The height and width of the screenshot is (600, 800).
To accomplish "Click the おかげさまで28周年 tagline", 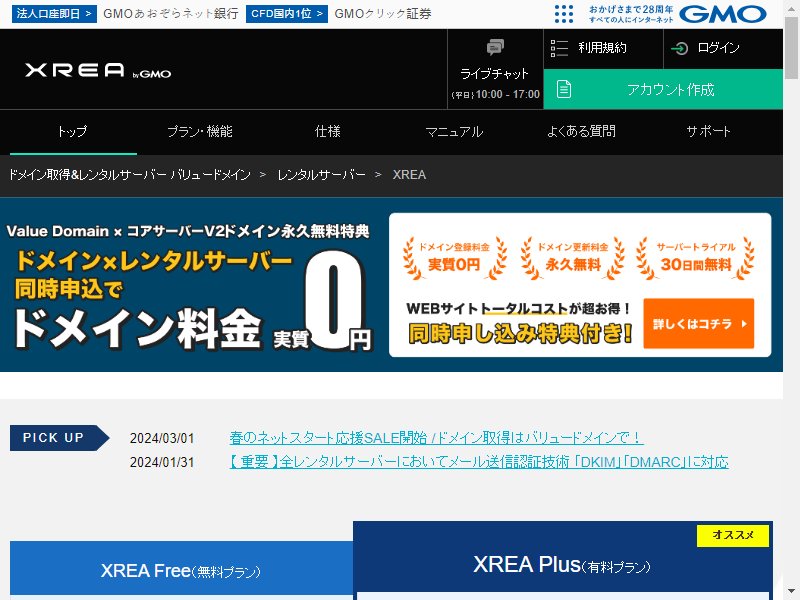I will tap(631, 14).
